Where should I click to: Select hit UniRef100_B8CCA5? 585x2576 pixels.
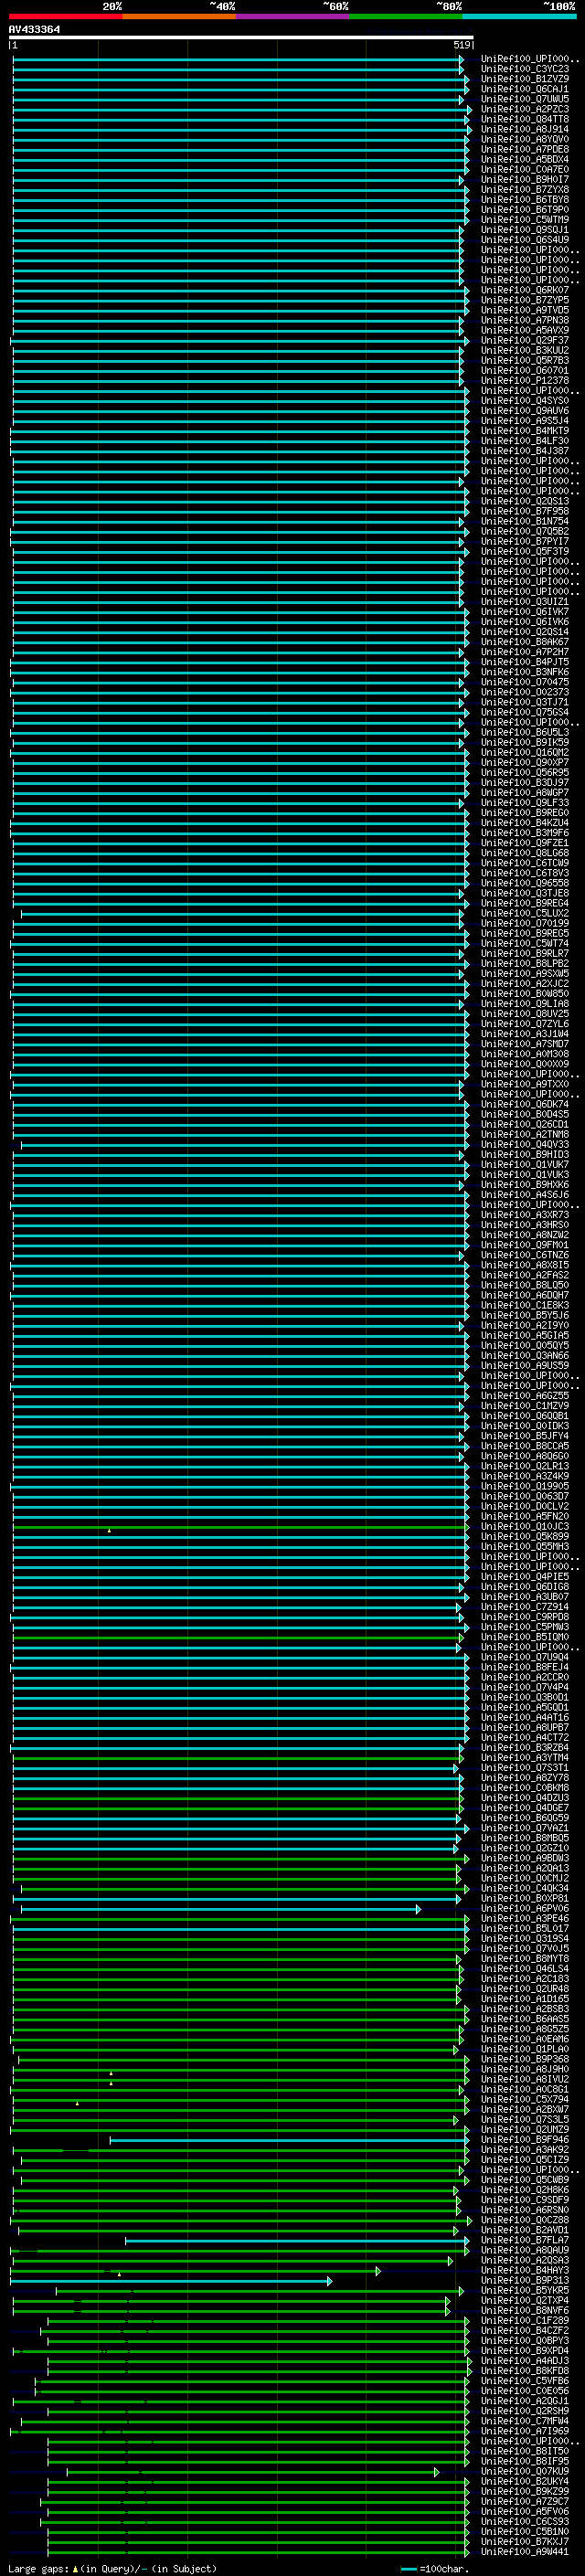click(x=525, y=1446)
